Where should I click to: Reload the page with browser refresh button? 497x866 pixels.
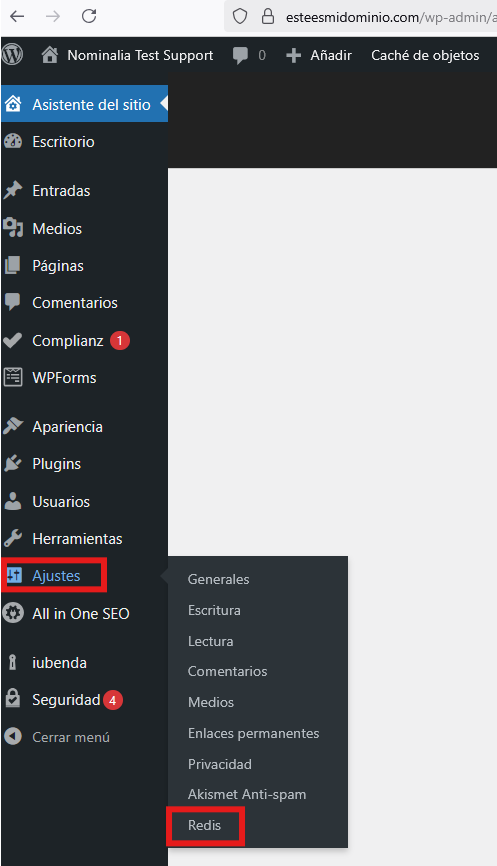[89, 17]
